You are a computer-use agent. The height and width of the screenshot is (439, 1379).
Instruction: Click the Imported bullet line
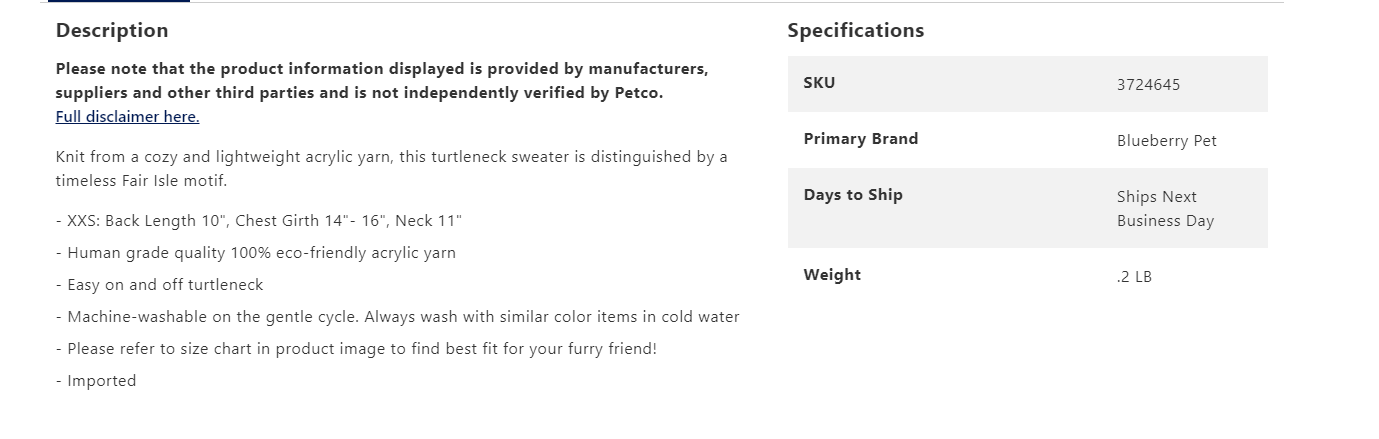point(96,381)
